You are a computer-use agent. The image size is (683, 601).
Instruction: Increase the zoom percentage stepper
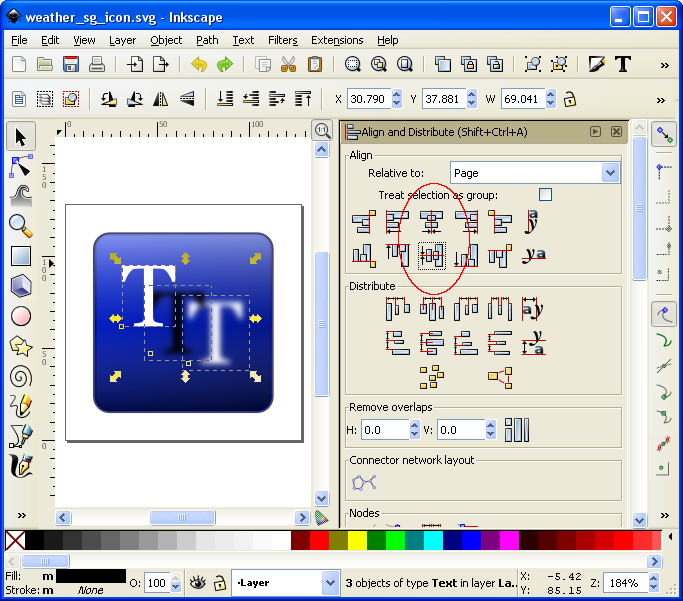653,578
